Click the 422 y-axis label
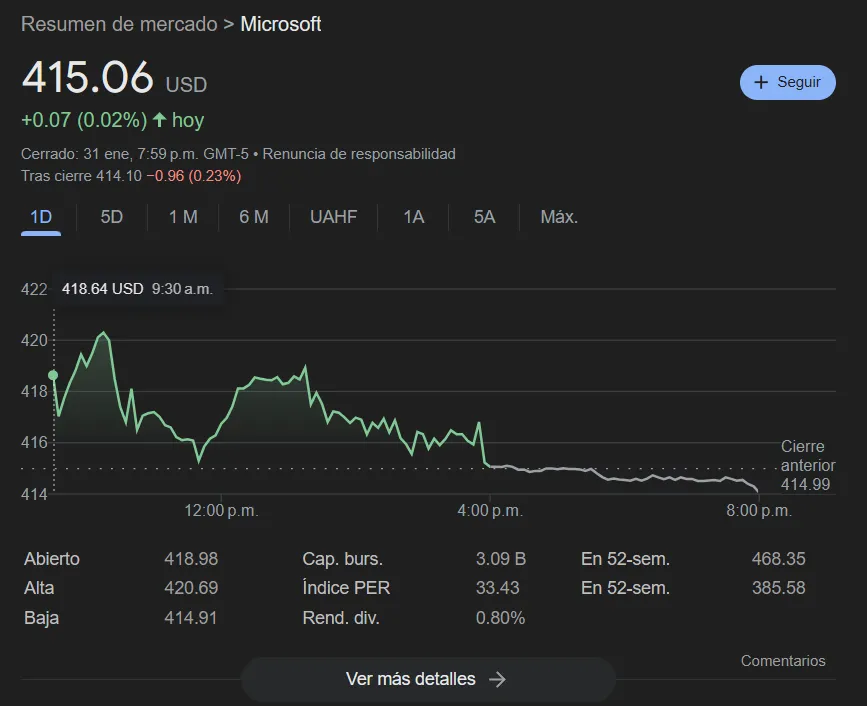The image size is (867, 706). pyautogui.click(x=34, y=289)
